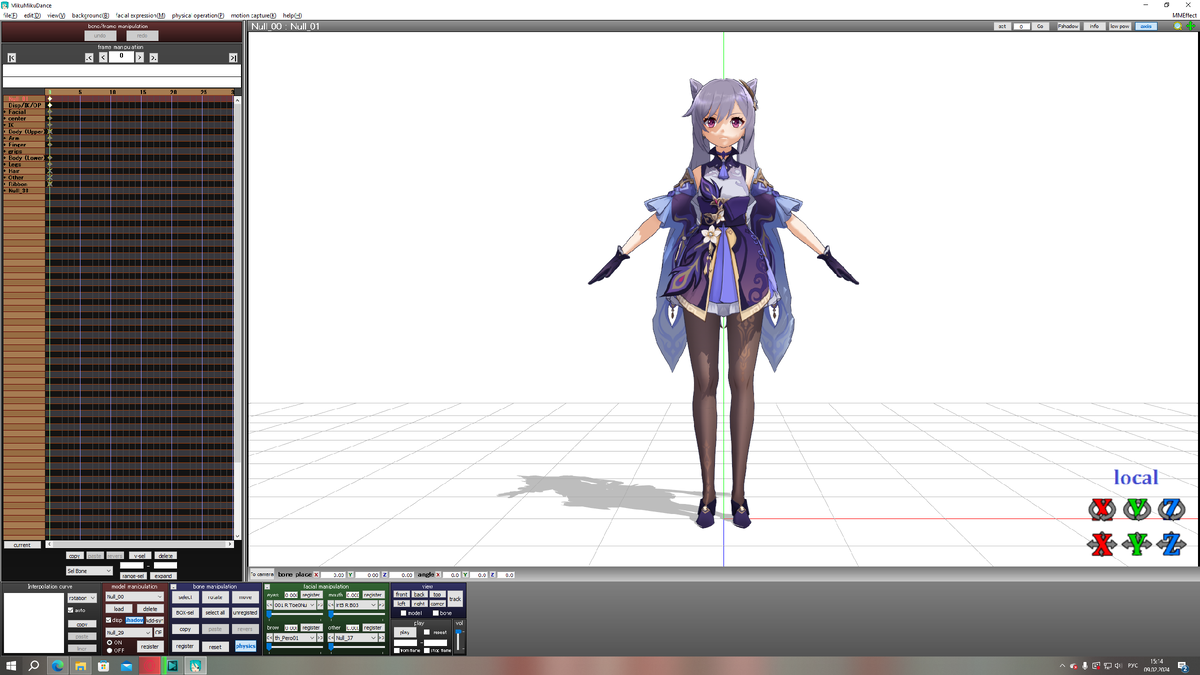The height and width of the screenshot is (675, 1200).
Task: Jump to last frame button
Action: 233,58
